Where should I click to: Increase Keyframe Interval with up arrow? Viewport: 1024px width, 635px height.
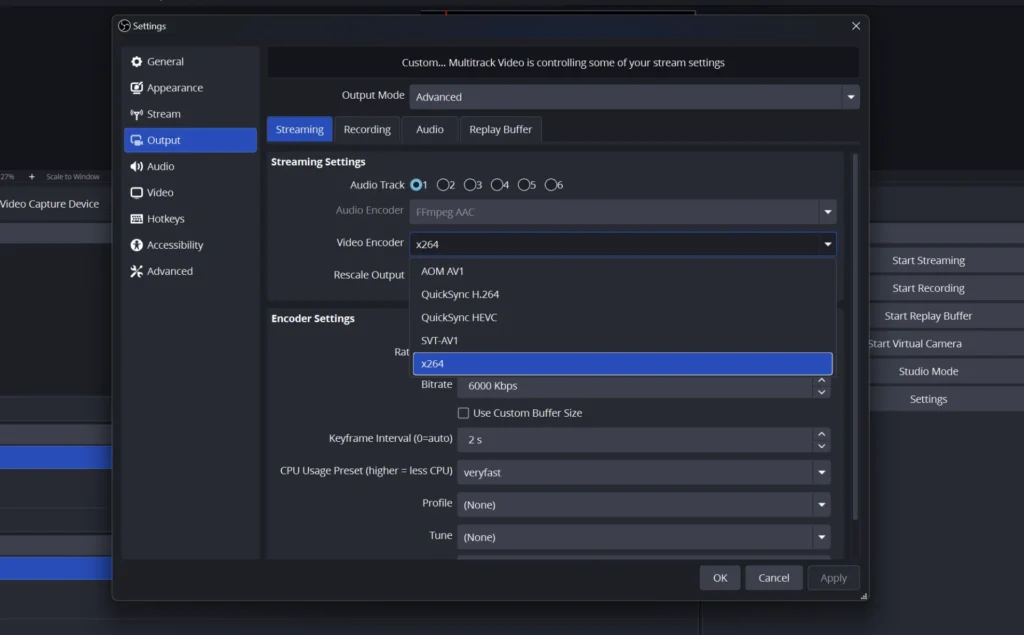822,434
